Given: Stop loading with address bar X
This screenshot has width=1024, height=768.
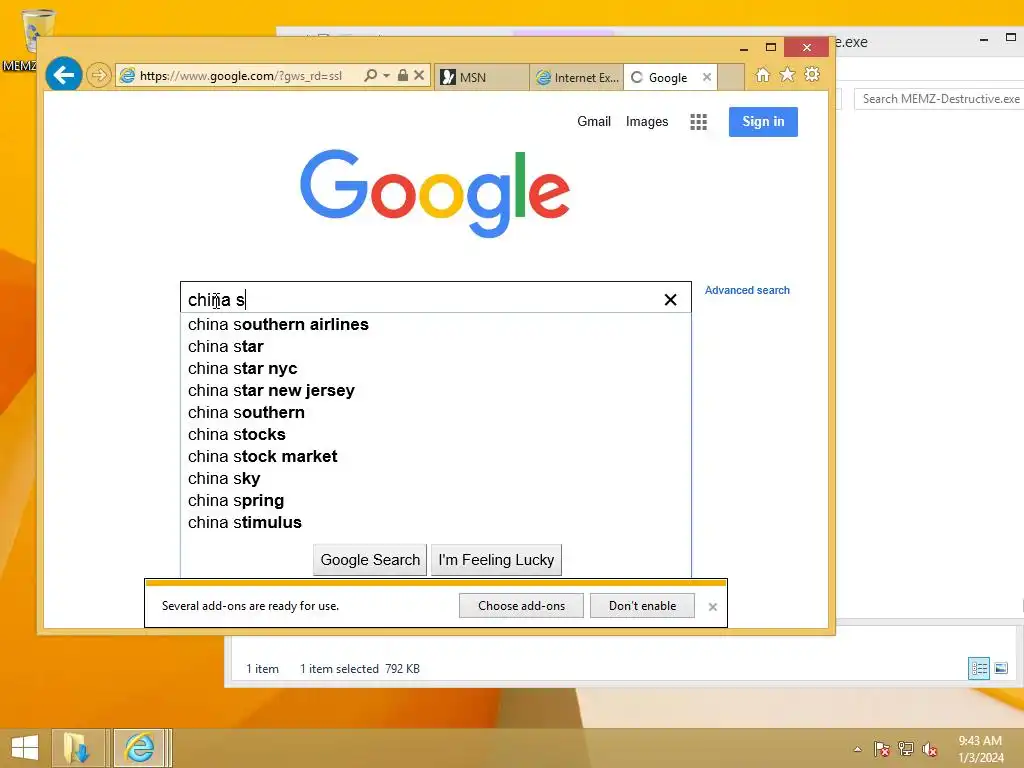Looking at the screenshot, I should pyautogui.click(x=419, y=76).
